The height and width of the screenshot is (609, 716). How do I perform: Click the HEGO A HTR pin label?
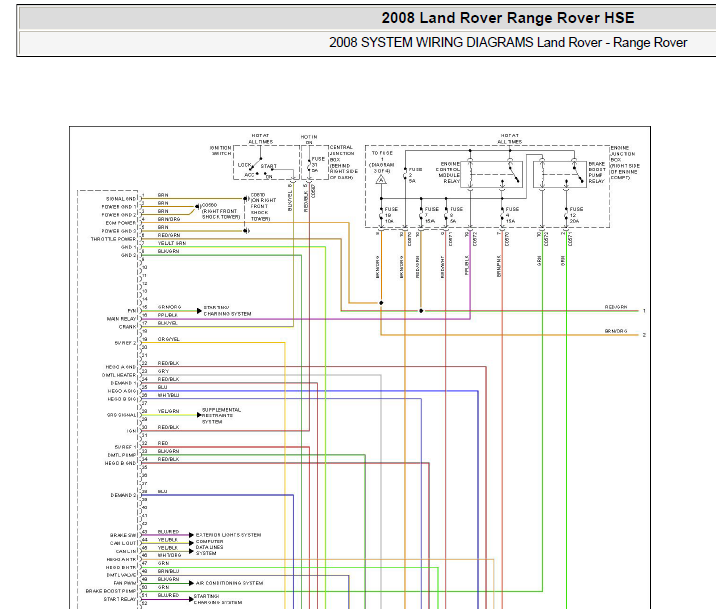point(121,559)
